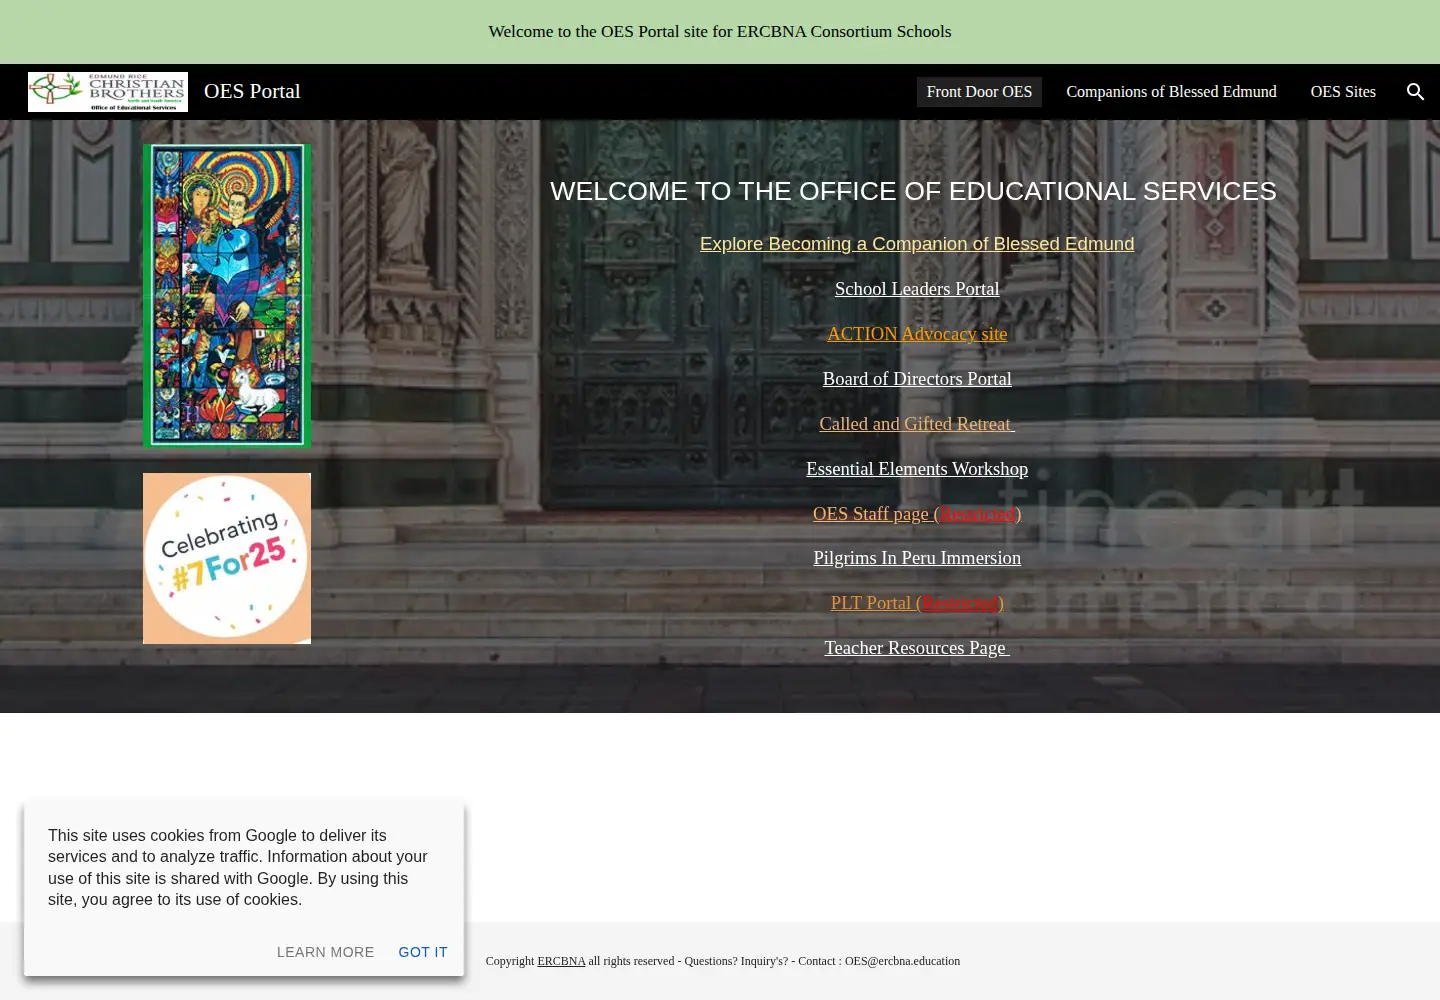Viewport: 1440px width, 1000px height.
Task: Open the Pilgrims In Peru Immersion link
Action: (x=917, y=558)
